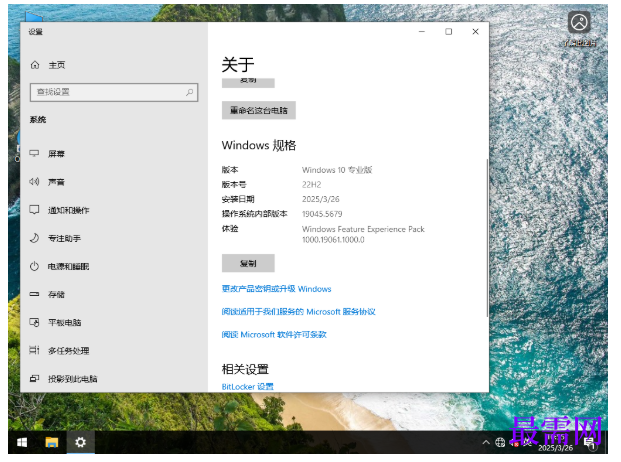Open the BitLocker 设置 link
This screenshot has height=462, width=621.
248,387
